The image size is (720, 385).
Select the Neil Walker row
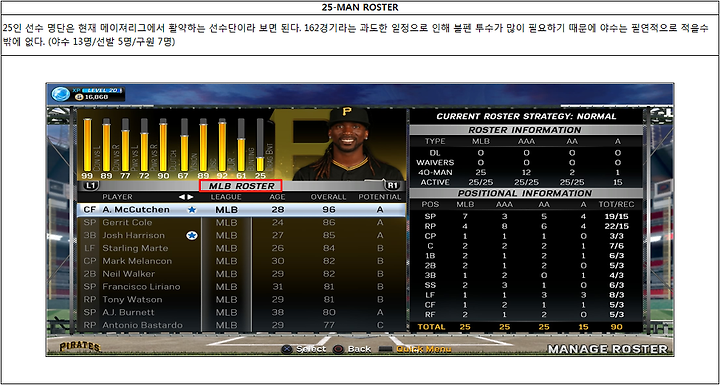pyautogui.click(x=242, y=274)
